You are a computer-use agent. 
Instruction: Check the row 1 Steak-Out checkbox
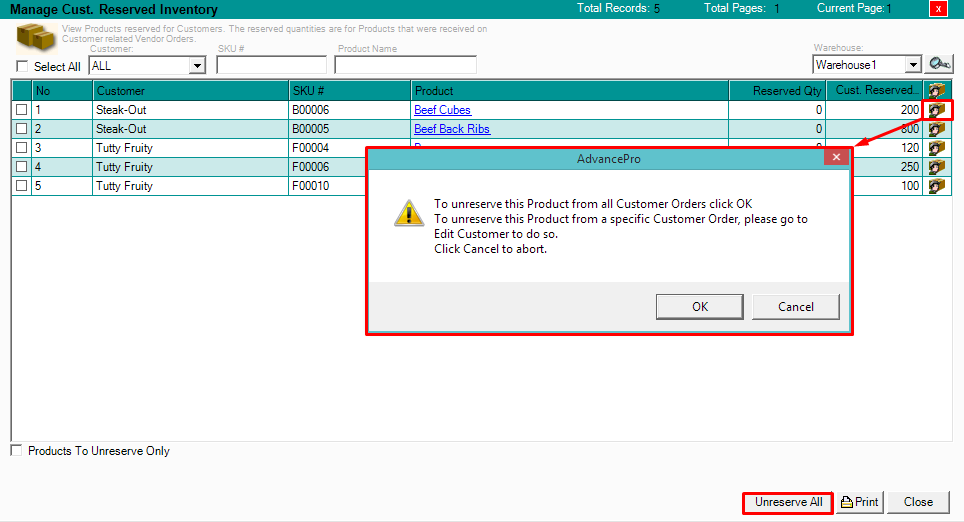(x=22, y=110)
